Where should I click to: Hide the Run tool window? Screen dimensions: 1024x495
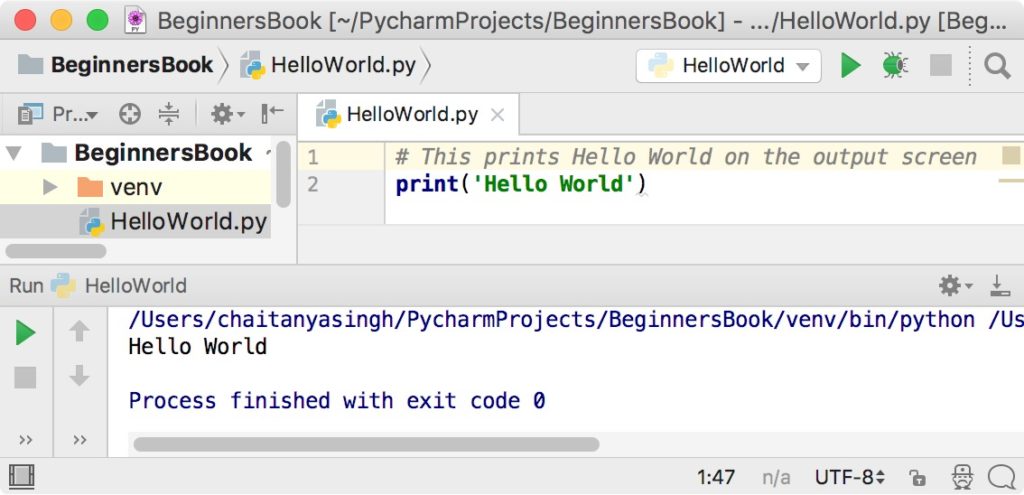[x=998, y=286]
